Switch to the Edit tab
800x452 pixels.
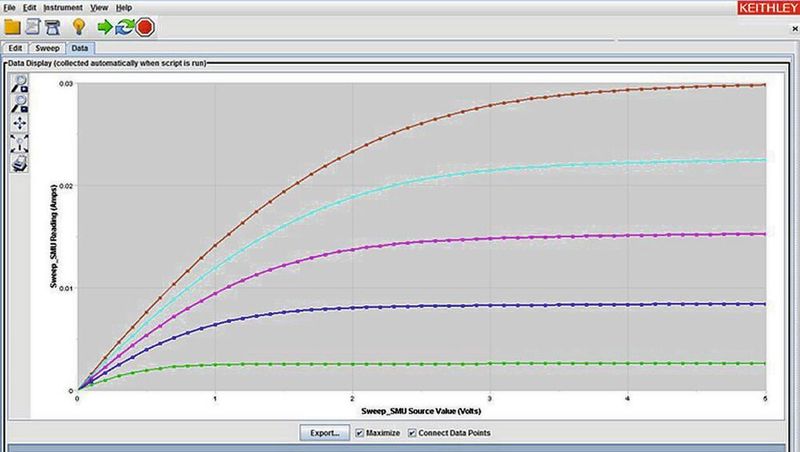coord(15,48)
